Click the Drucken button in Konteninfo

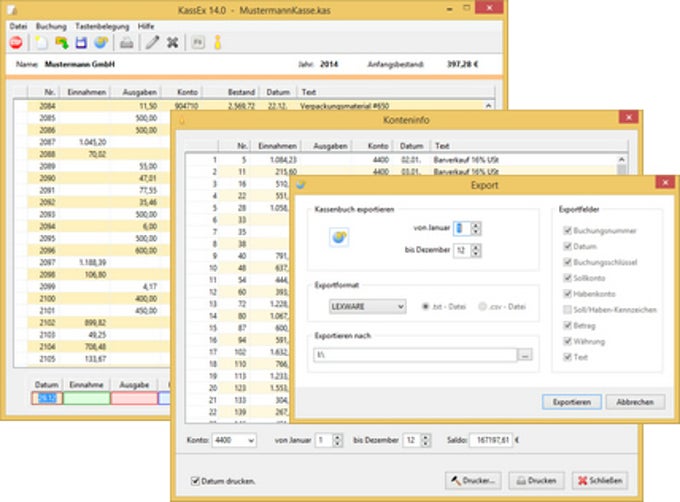point(536,480)
